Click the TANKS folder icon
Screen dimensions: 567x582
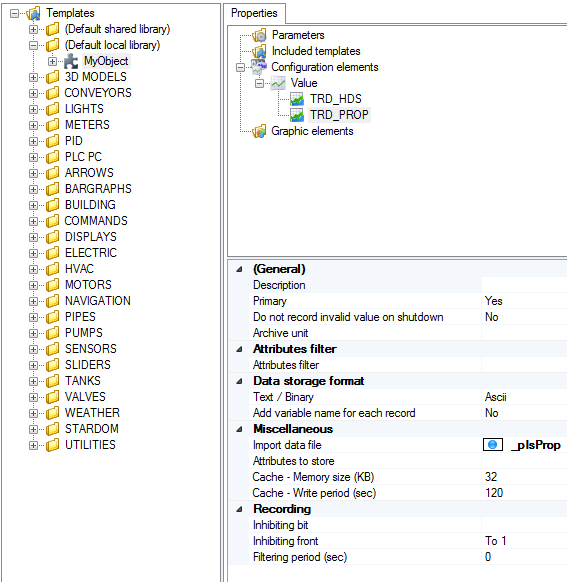pos(52,381)
